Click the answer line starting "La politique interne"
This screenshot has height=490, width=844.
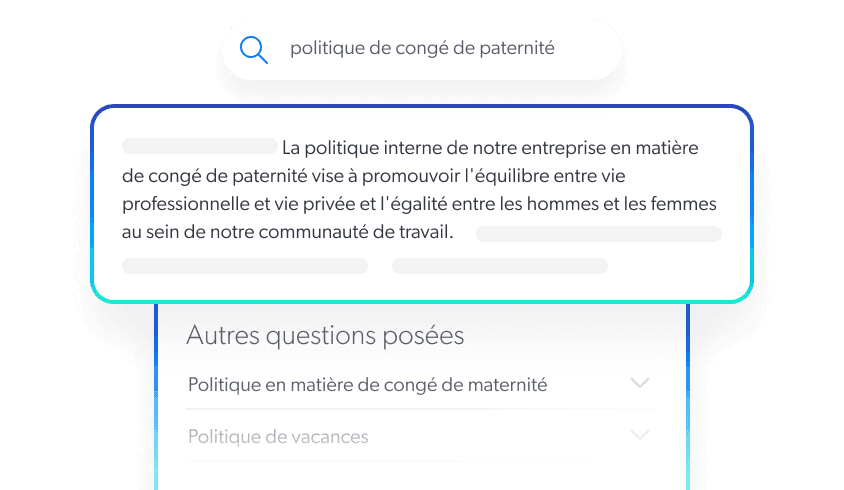(x=490, y=148)
